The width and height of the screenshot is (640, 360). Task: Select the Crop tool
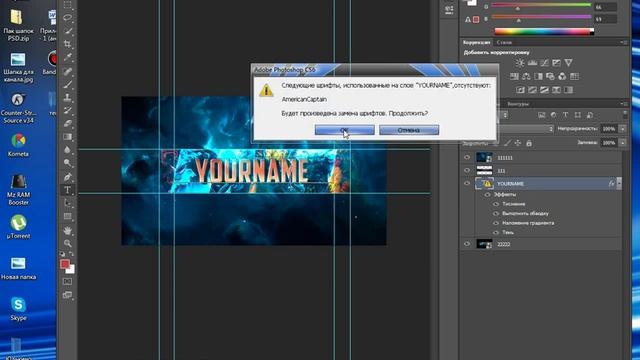(x=68, y=44)
